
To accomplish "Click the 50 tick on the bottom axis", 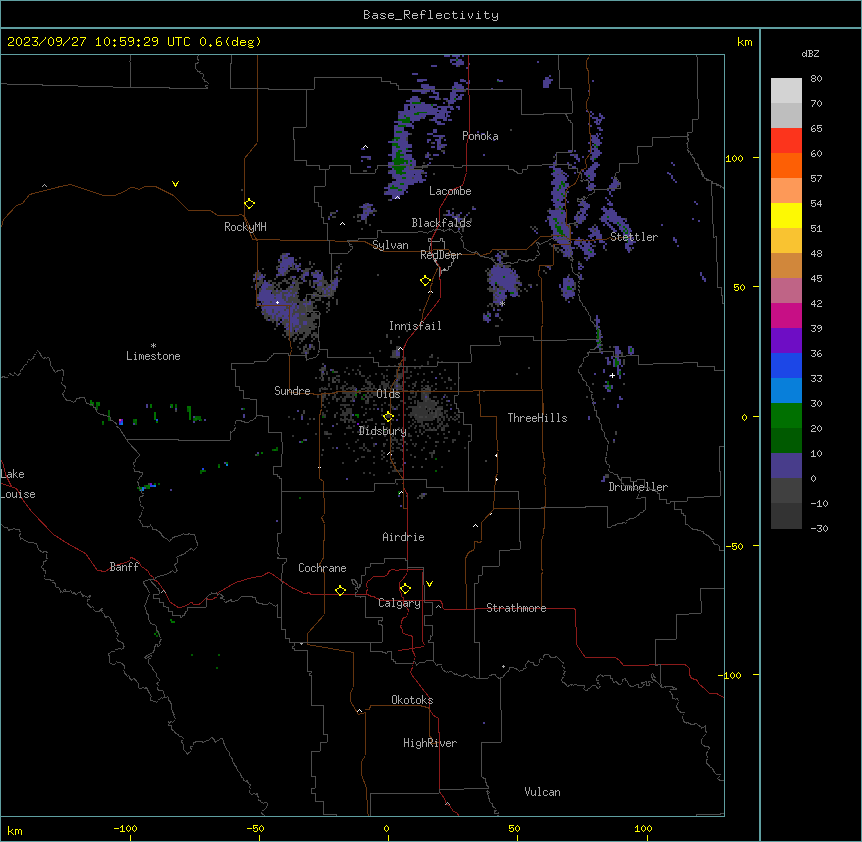I will tap(514, 828).
